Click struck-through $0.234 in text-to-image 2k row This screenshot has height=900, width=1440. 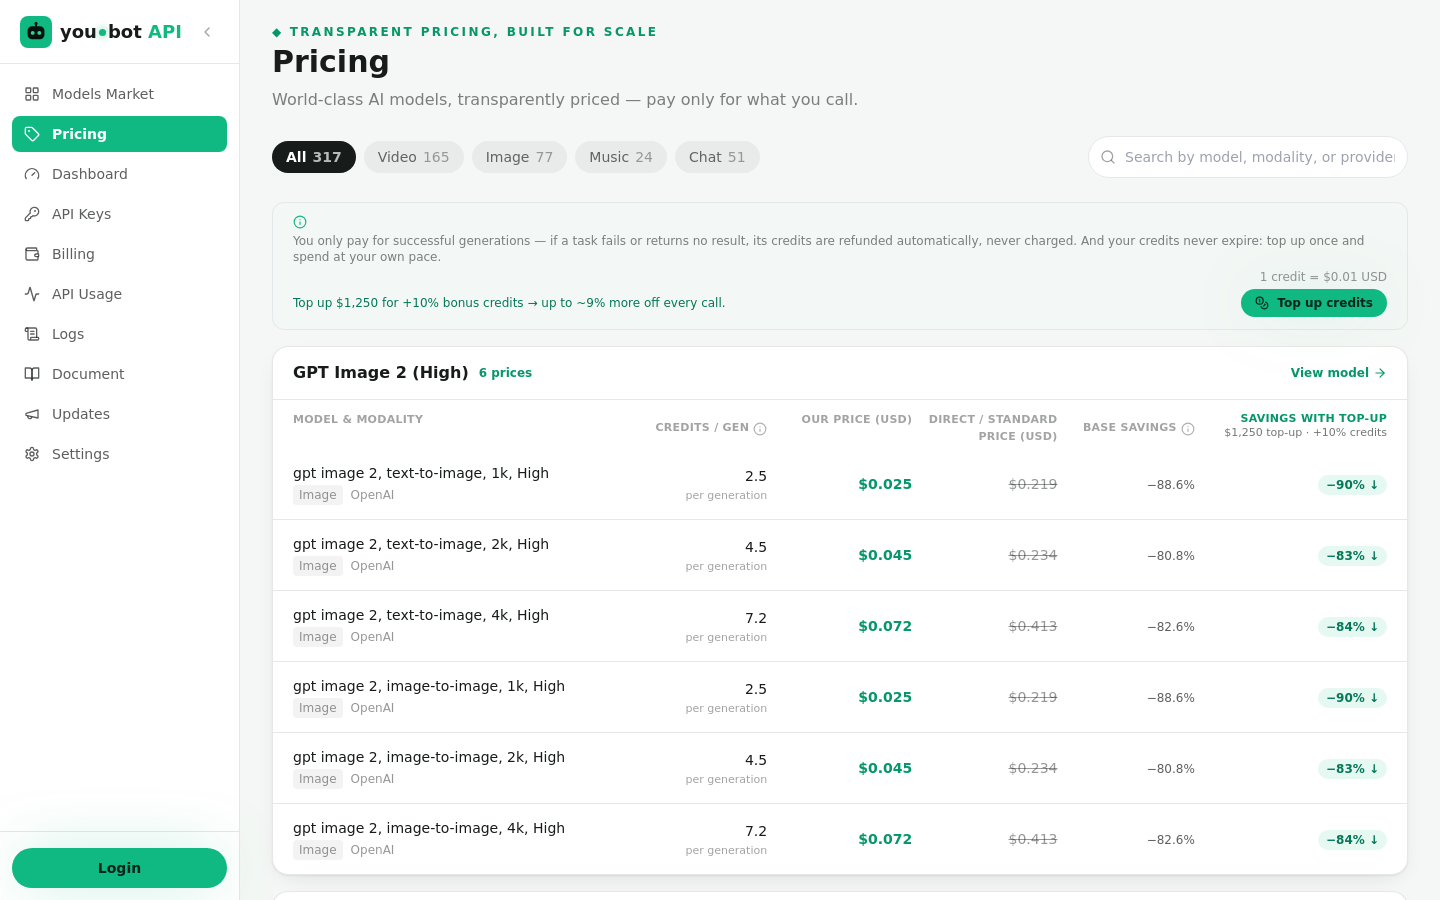[x=1033, y=555]
